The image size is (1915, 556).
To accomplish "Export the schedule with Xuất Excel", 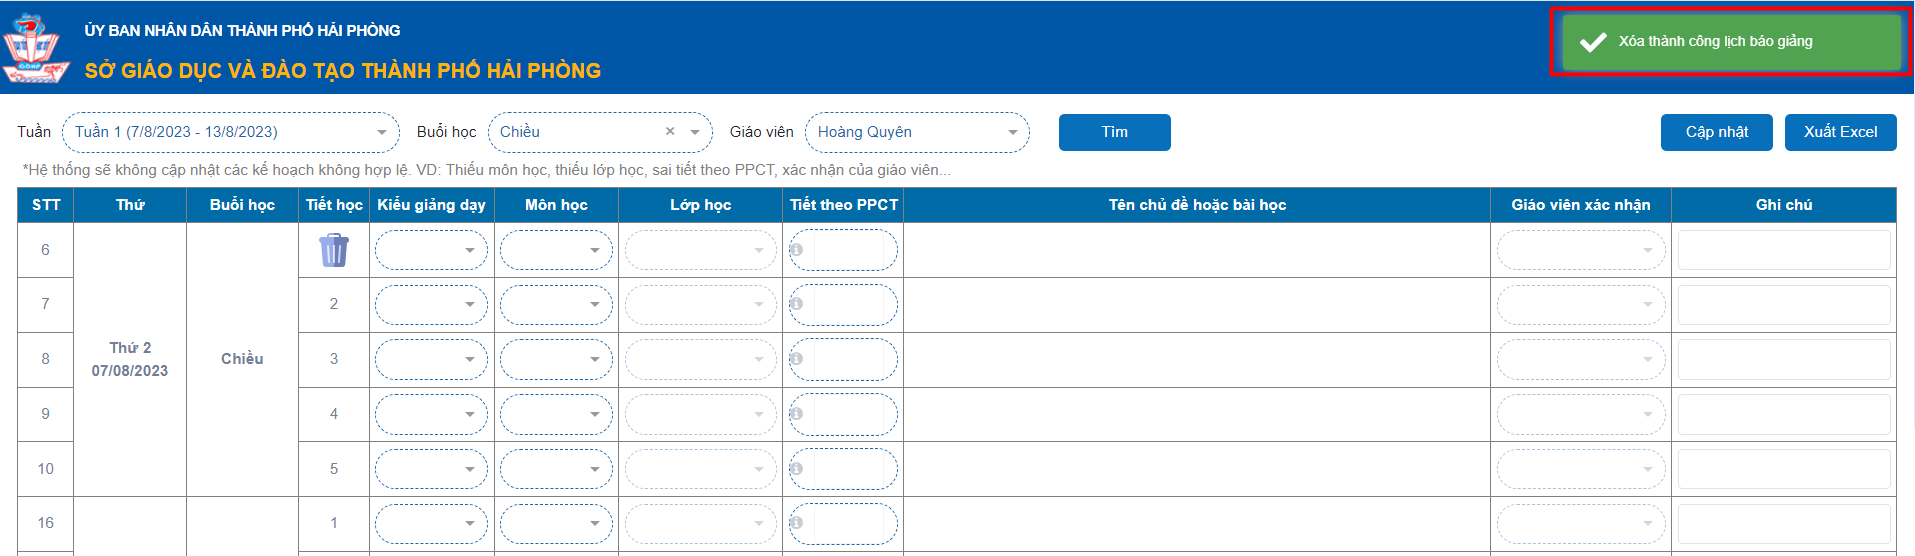I will tap(1840, 132).
